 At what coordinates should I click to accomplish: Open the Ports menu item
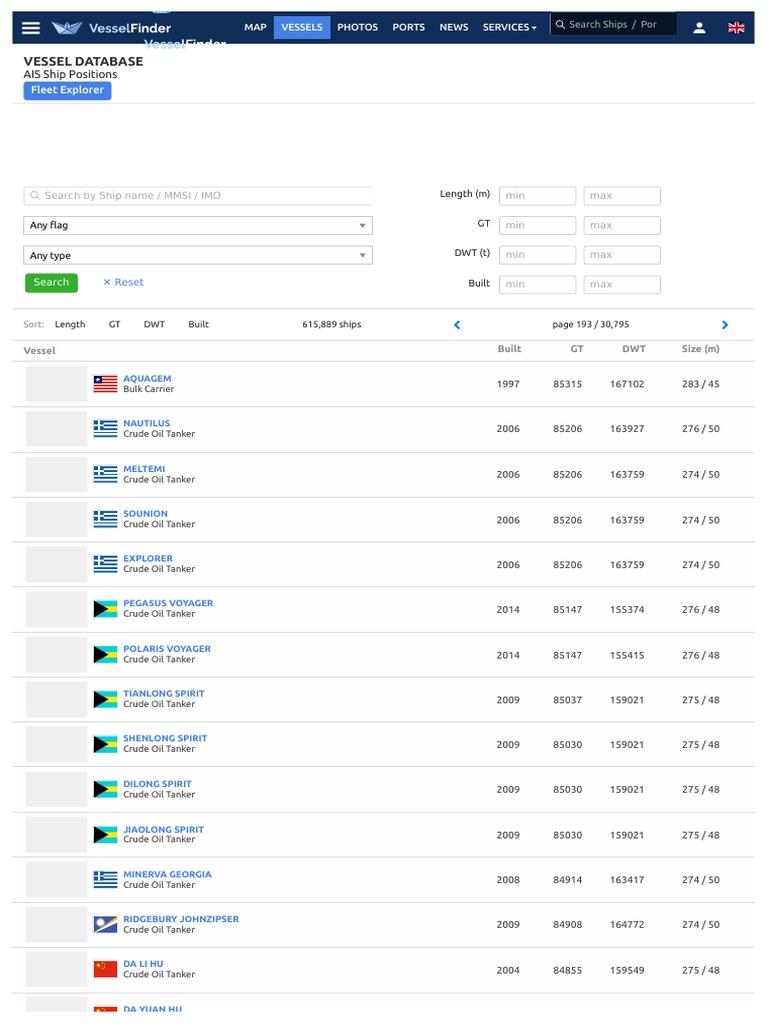click(408, 27)
